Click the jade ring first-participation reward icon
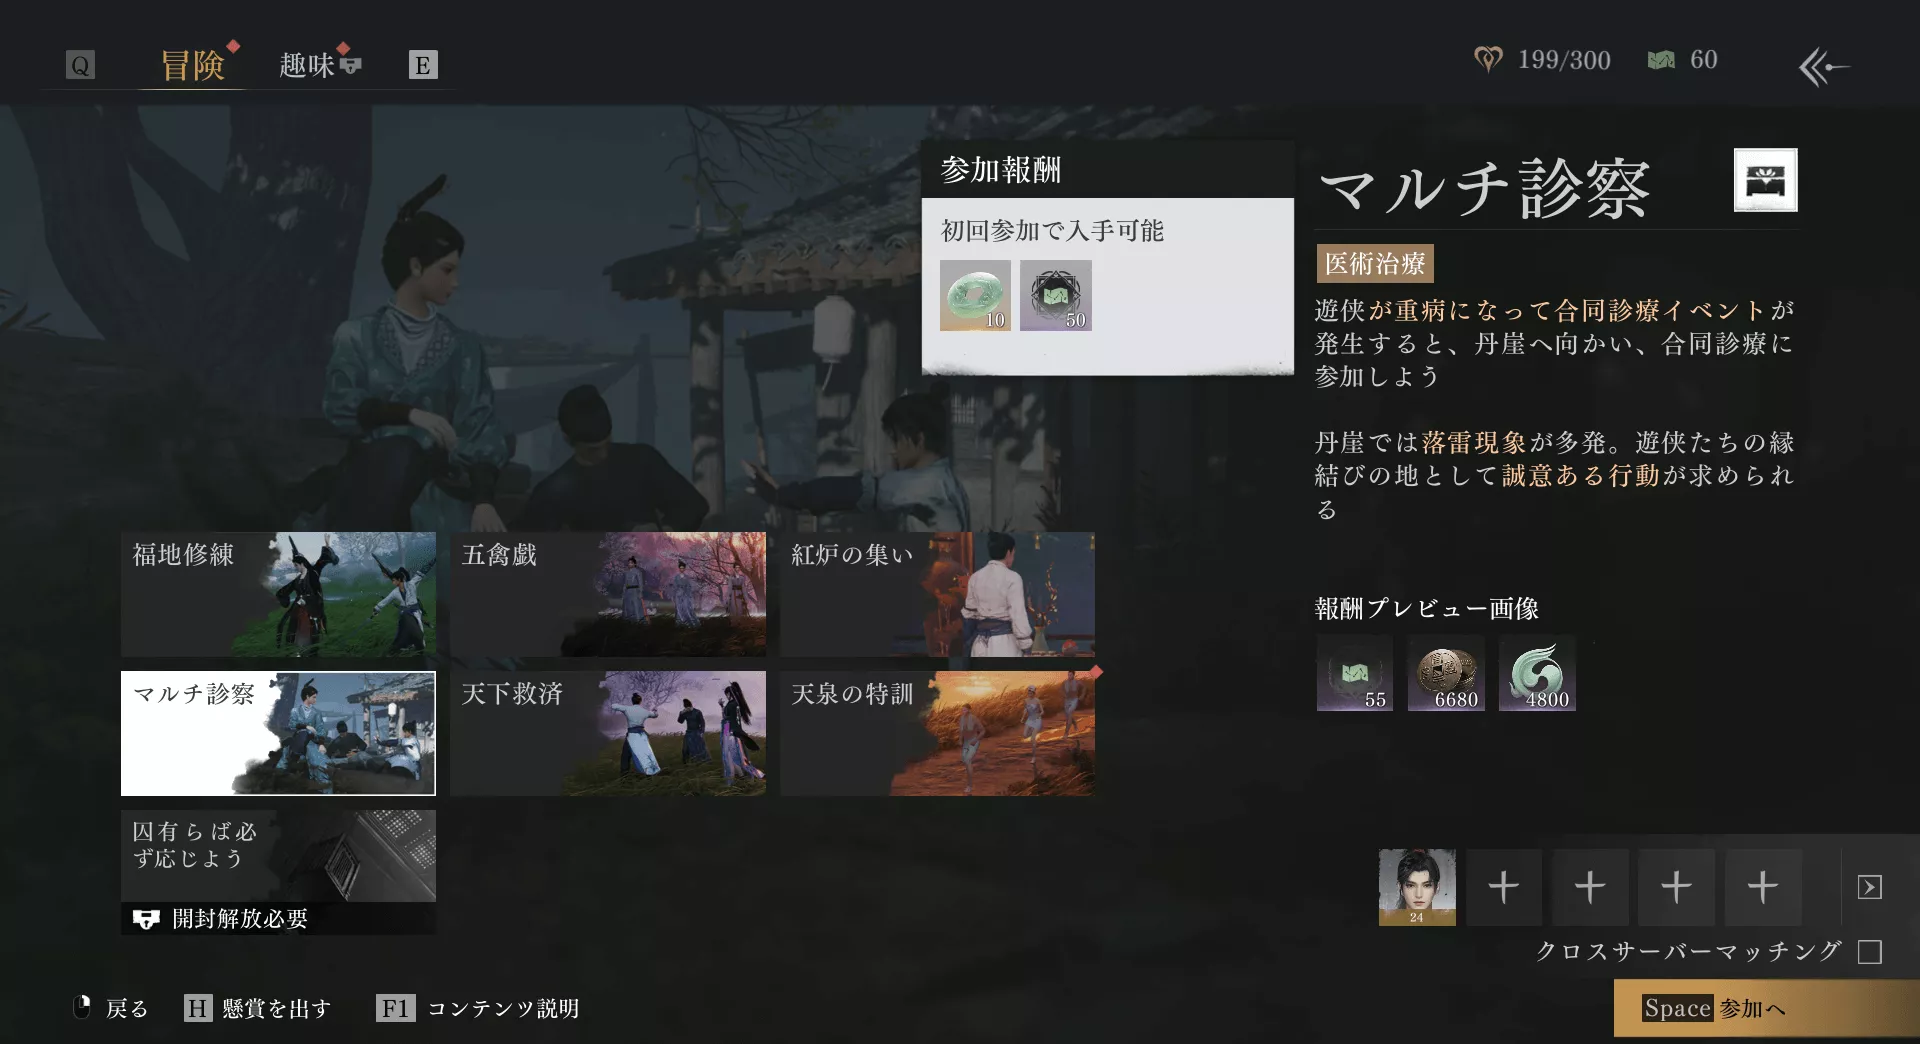 pos(975,295)
